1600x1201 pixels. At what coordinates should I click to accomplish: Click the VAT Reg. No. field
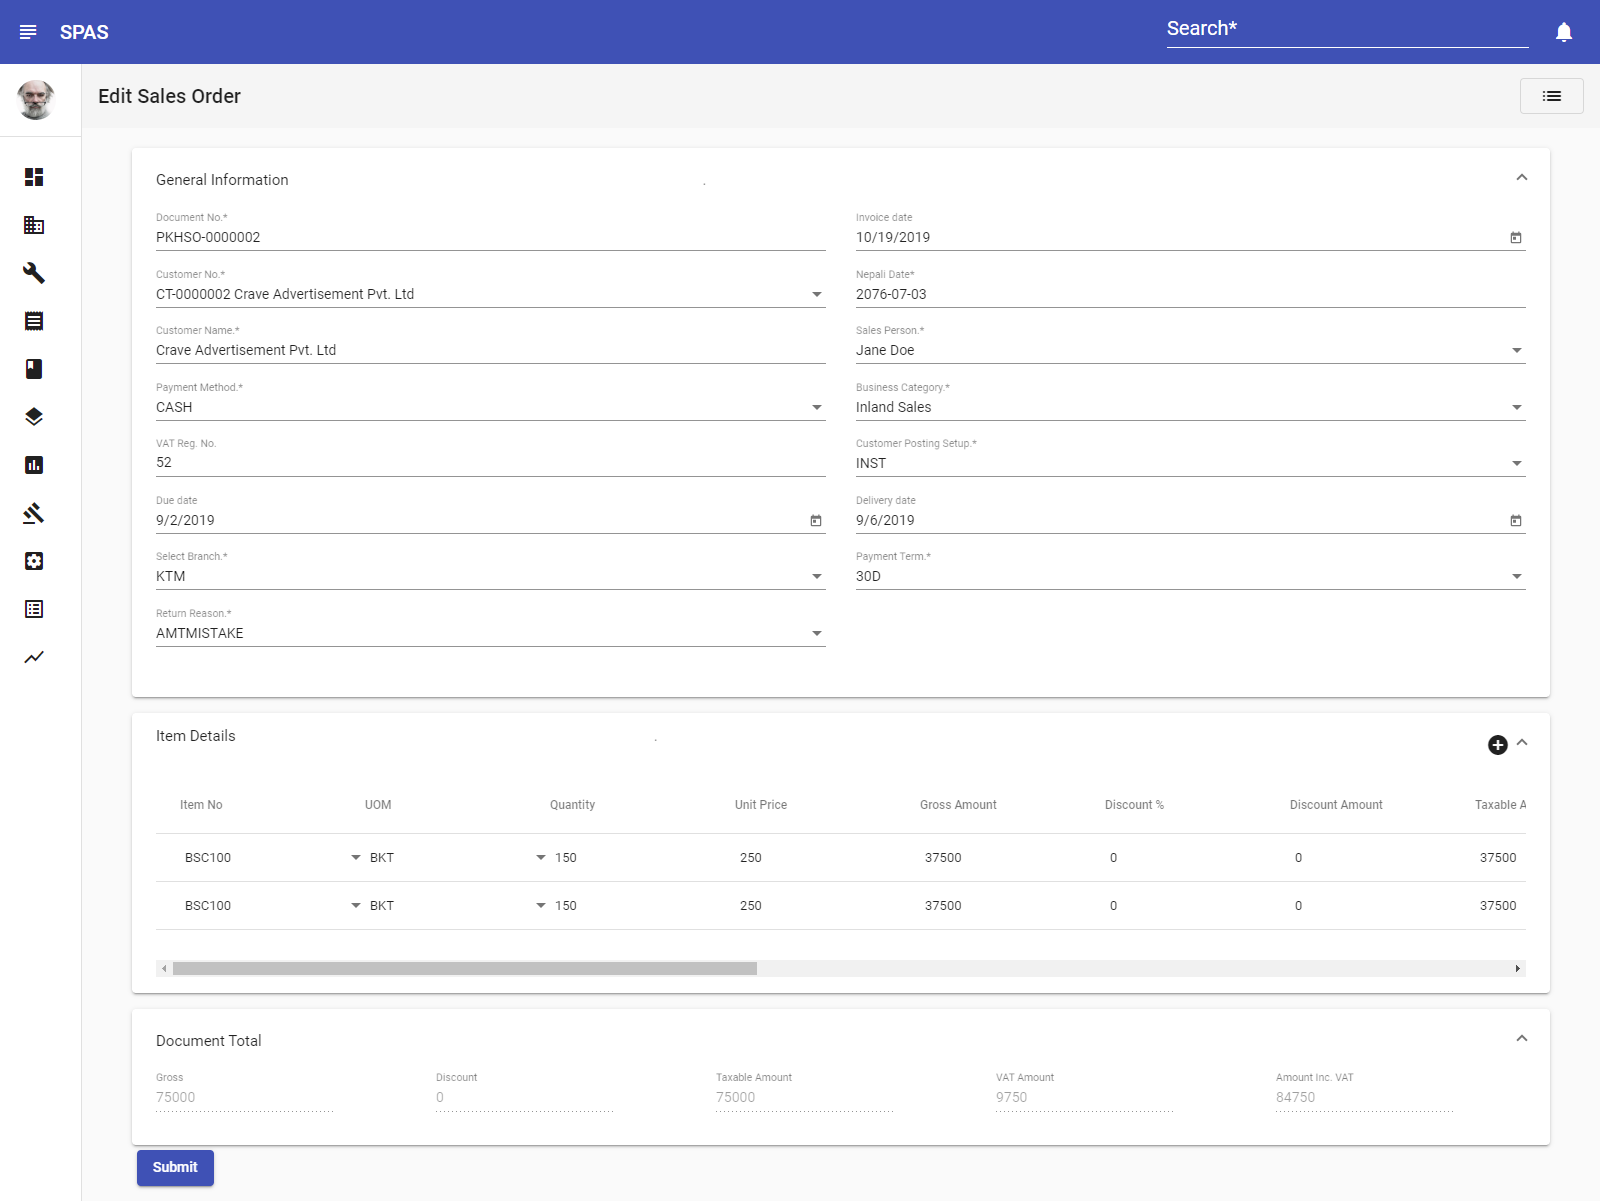490,463
